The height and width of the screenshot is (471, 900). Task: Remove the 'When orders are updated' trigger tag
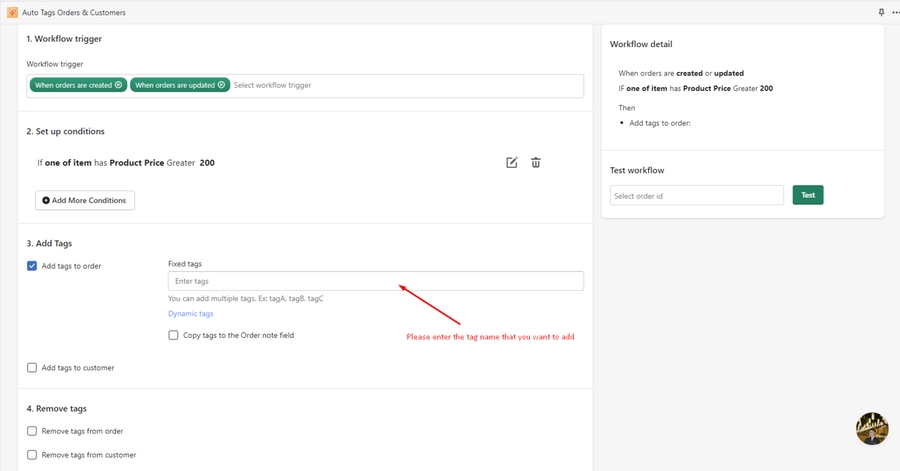[222, 85]
